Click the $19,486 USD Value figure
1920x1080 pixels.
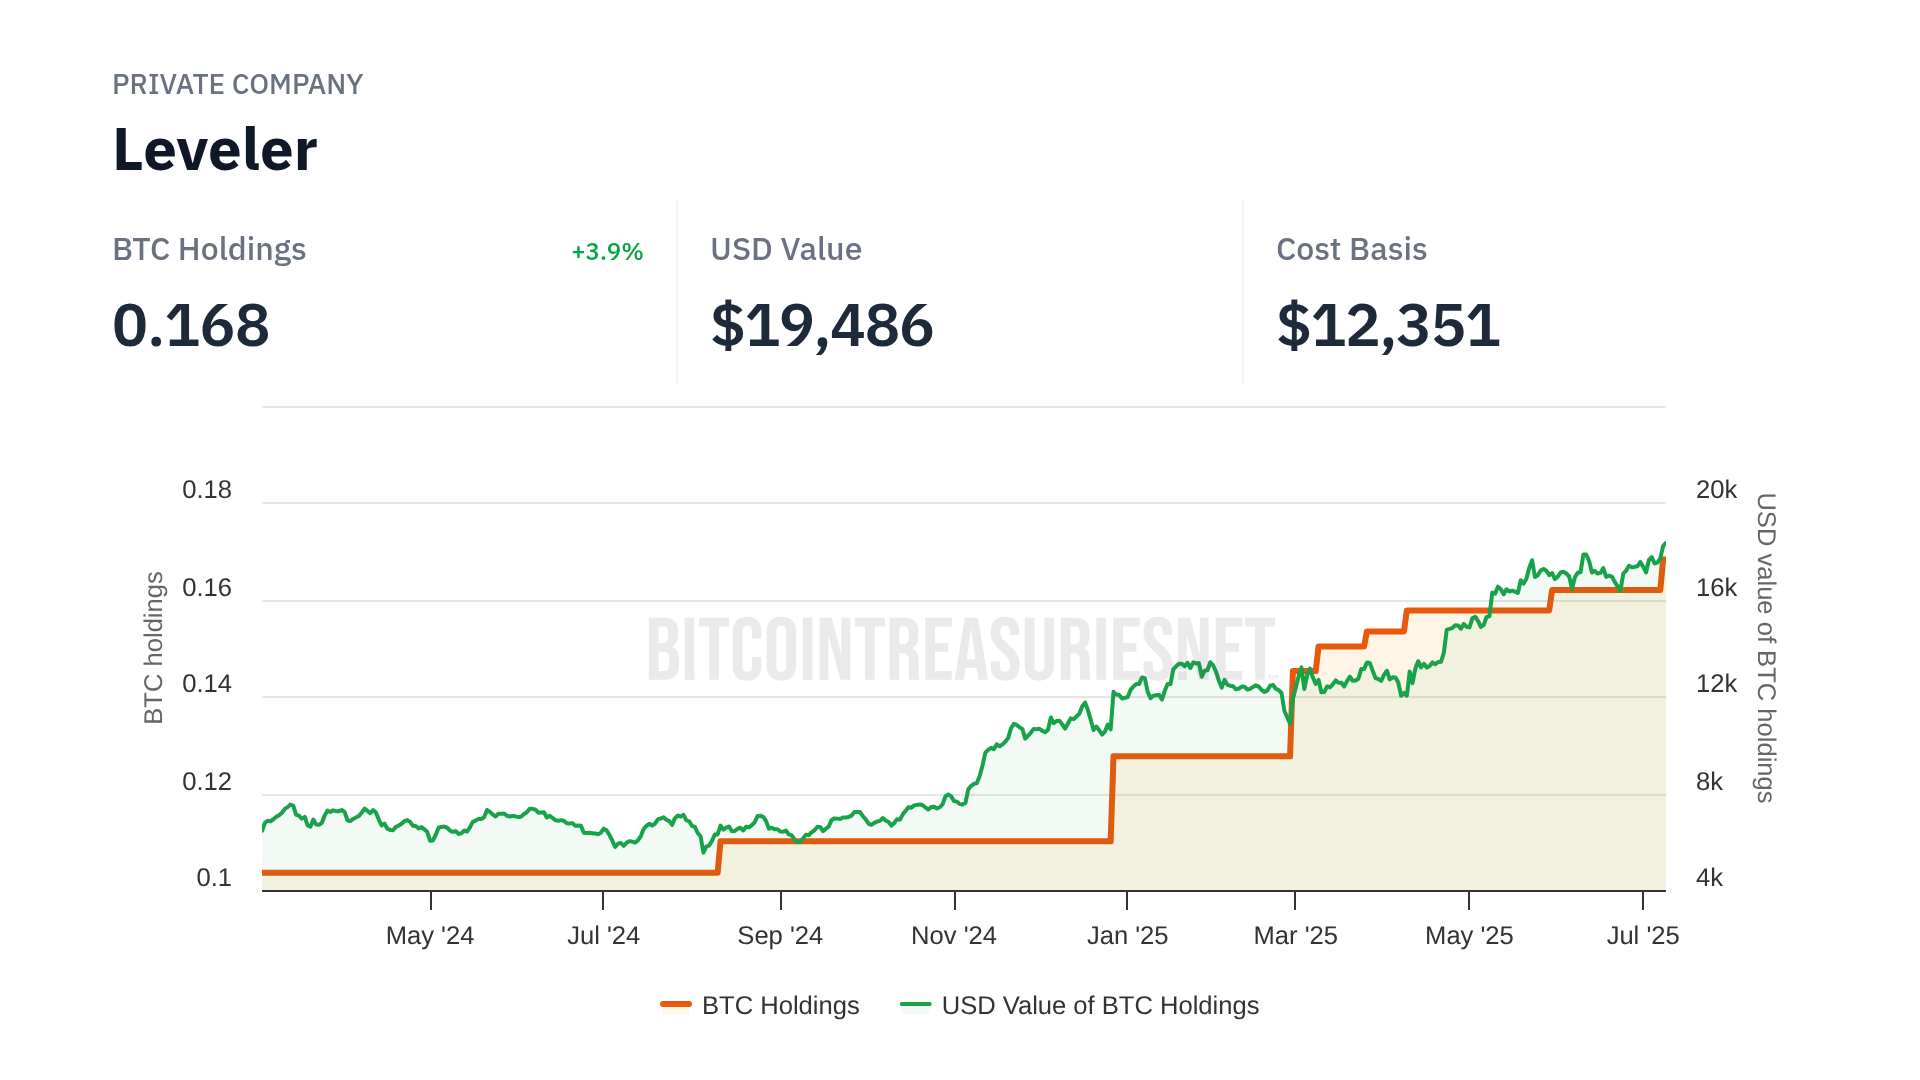tap(821, 325)
